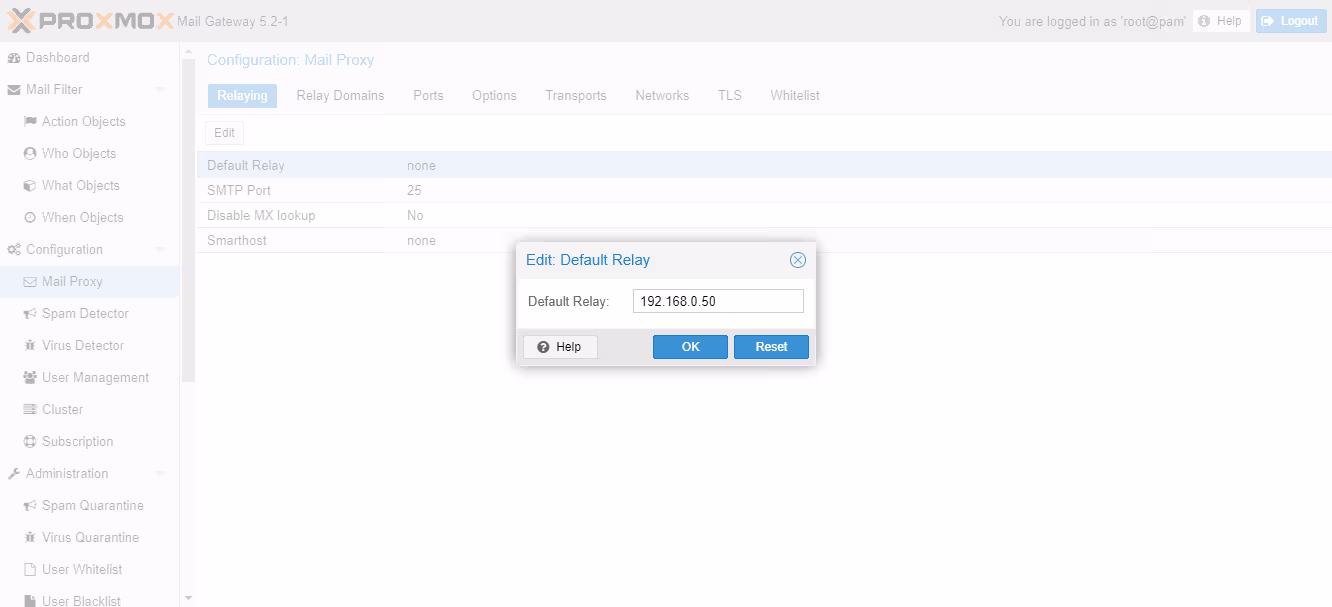Image resolution: width=1332 pixels, height=607 pixels.
Task: Open Action Objects flag icon
Action: point(30,122)
